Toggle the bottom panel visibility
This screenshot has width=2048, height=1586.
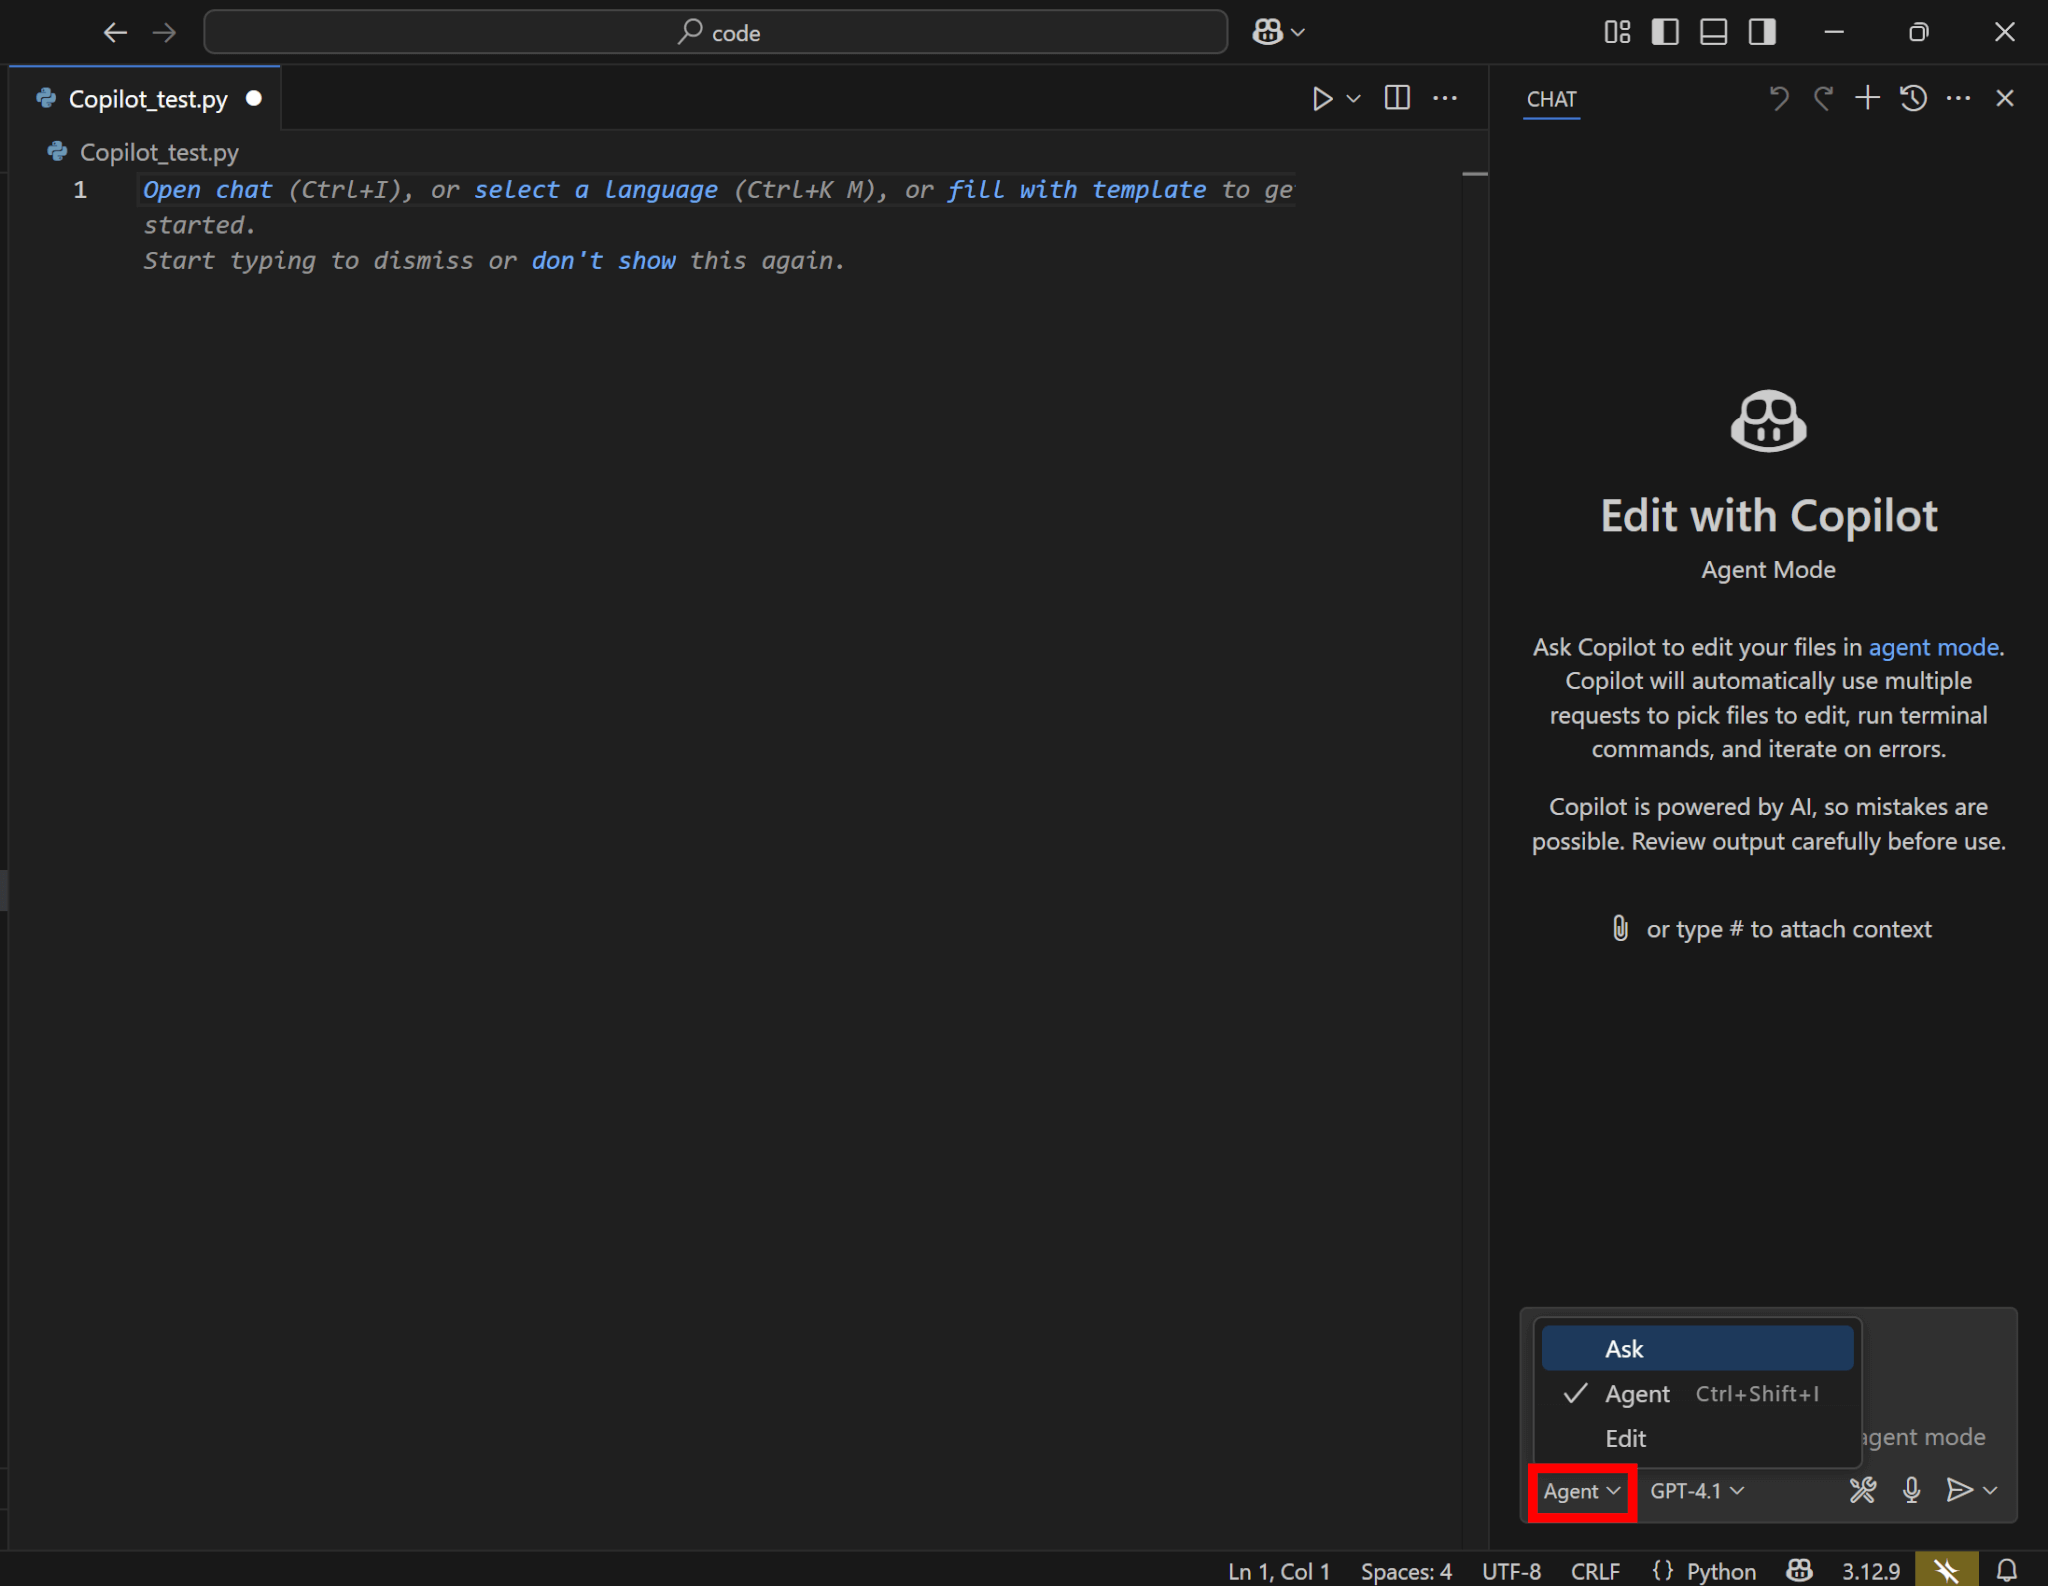(x=1714, y=32)
